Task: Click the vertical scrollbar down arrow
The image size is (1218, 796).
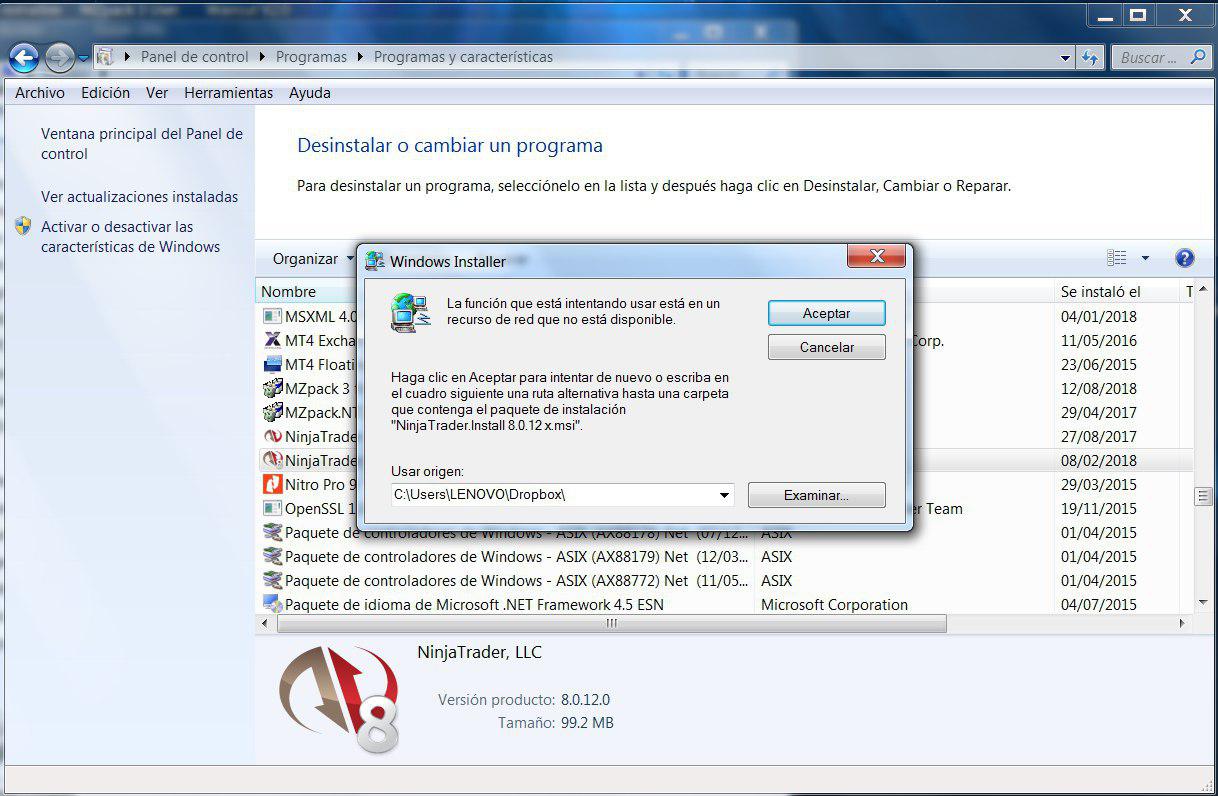Action: click(x=1203, y=603)
